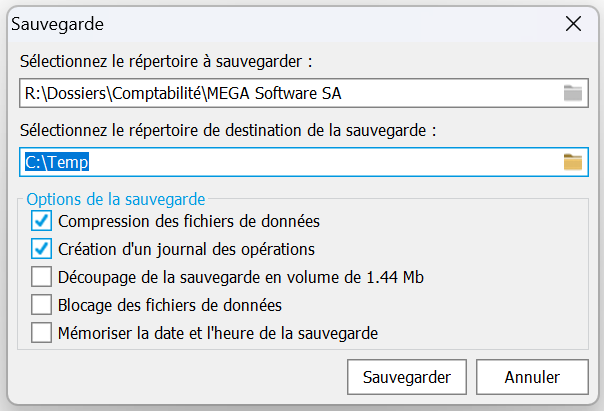Check the remember backup date and time box
The image size is (604, 411).
coord(41,332)
